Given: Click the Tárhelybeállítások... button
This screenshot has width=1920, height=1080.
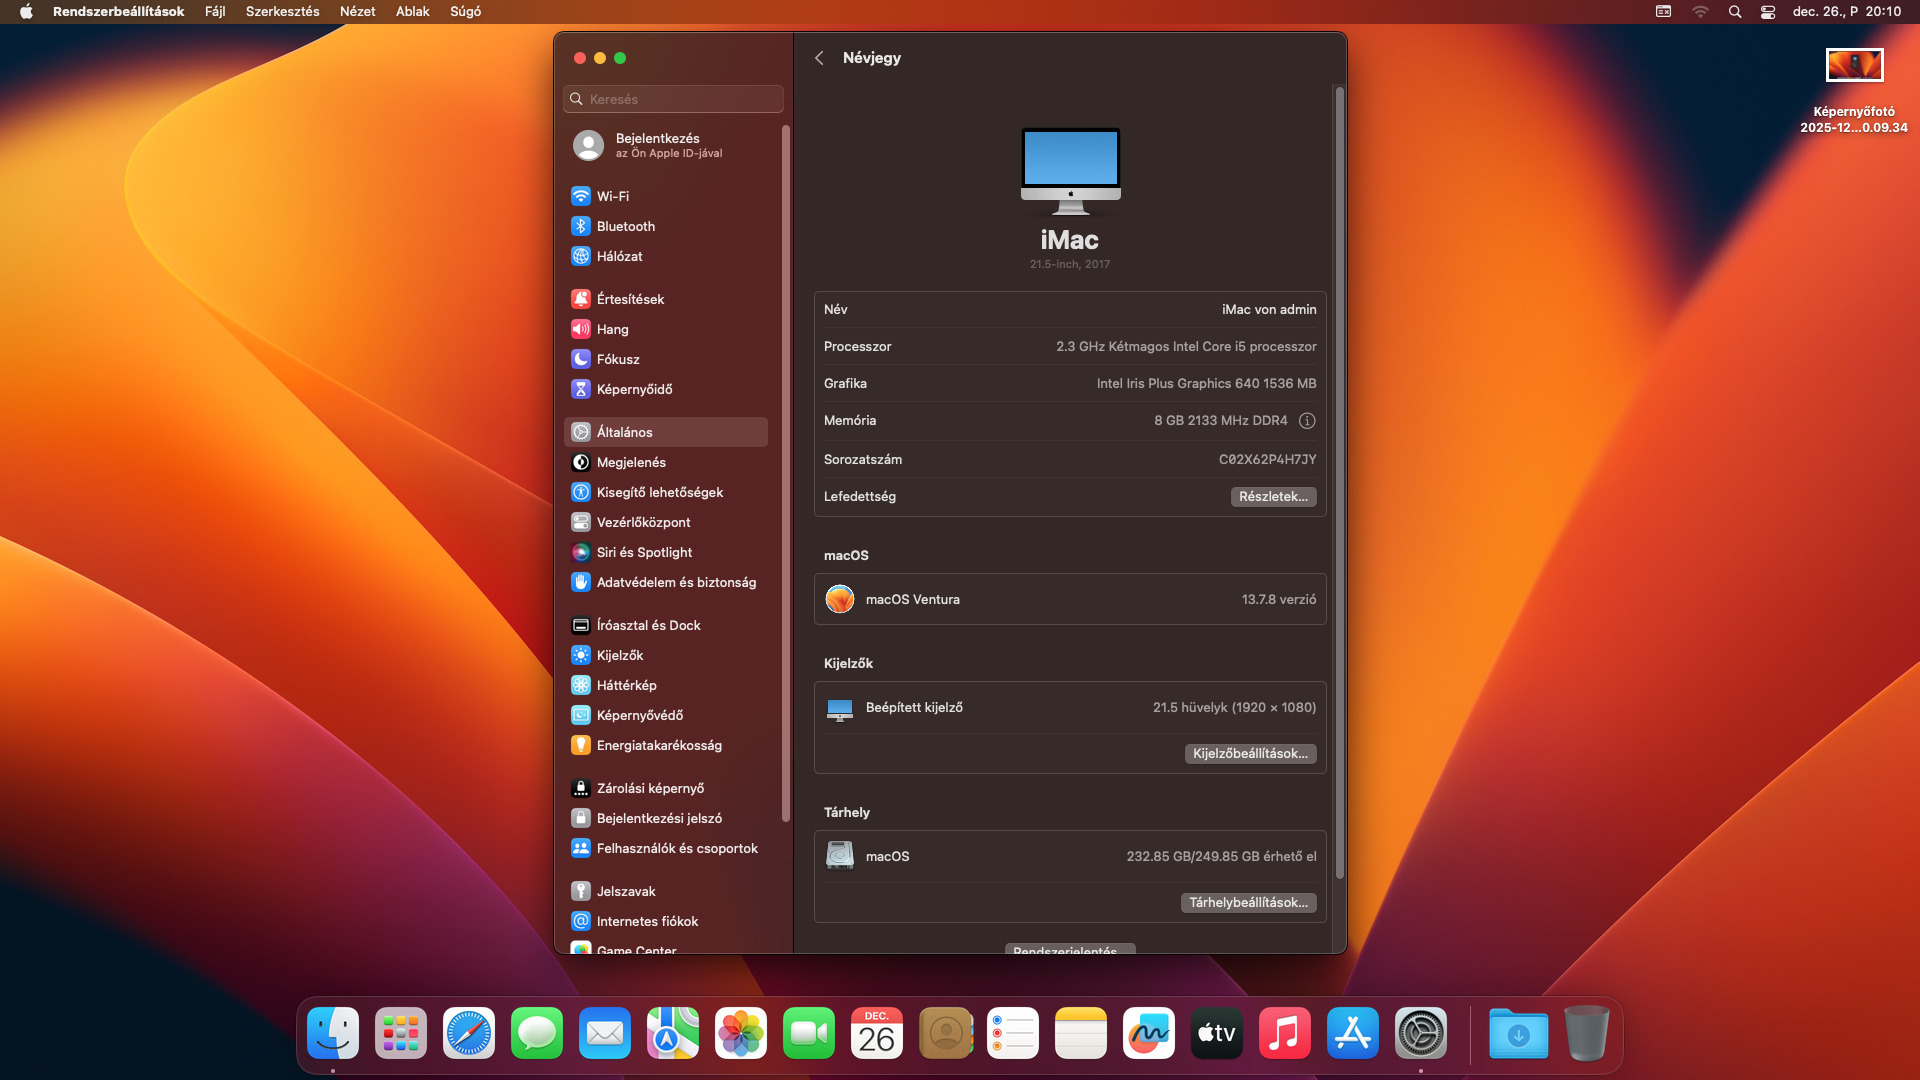Looking at the screenshot, I should tap(1247, 903).
